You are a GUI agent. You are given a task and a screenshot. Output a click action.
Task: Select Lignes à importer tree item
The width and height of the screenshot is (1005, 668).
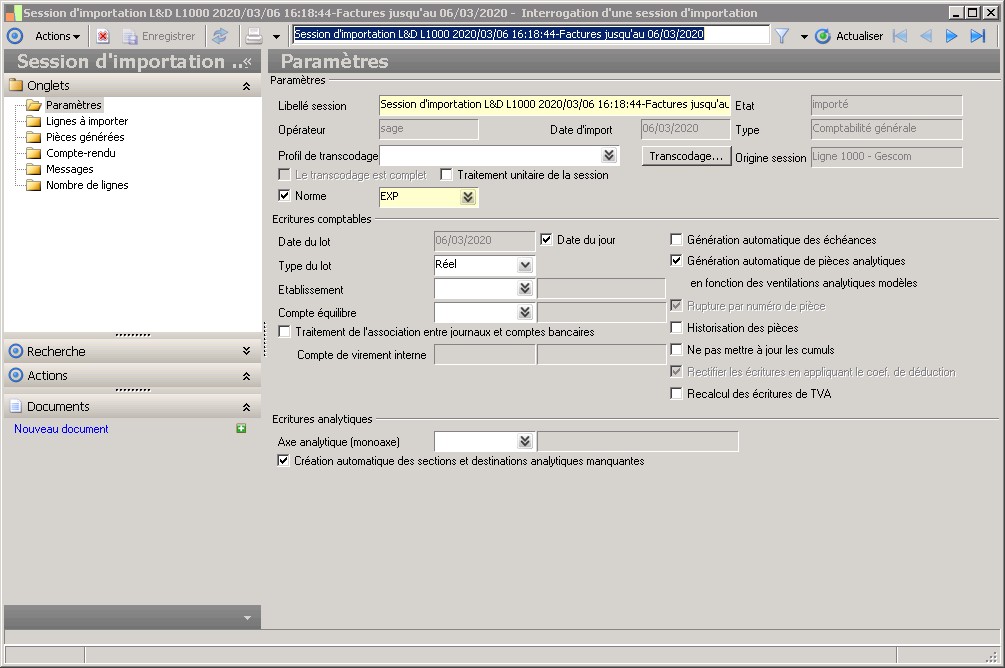tap(87, 121)
